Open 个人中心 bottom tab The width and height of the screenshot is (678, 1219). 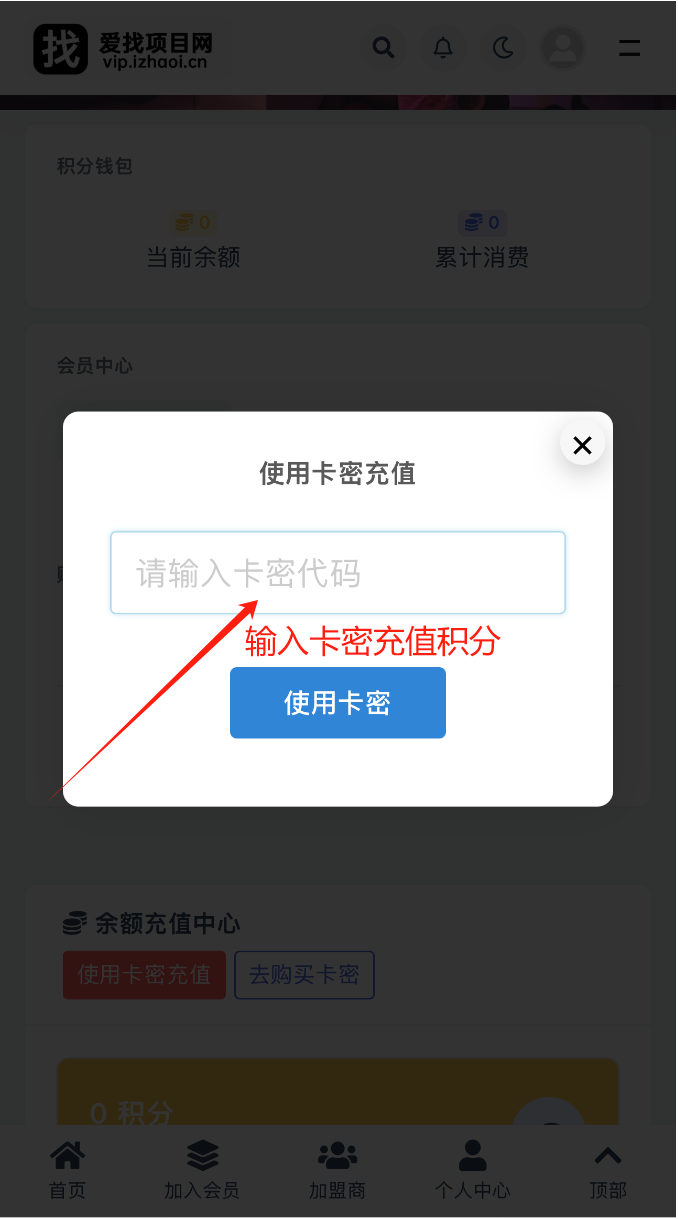[472, 1171]
